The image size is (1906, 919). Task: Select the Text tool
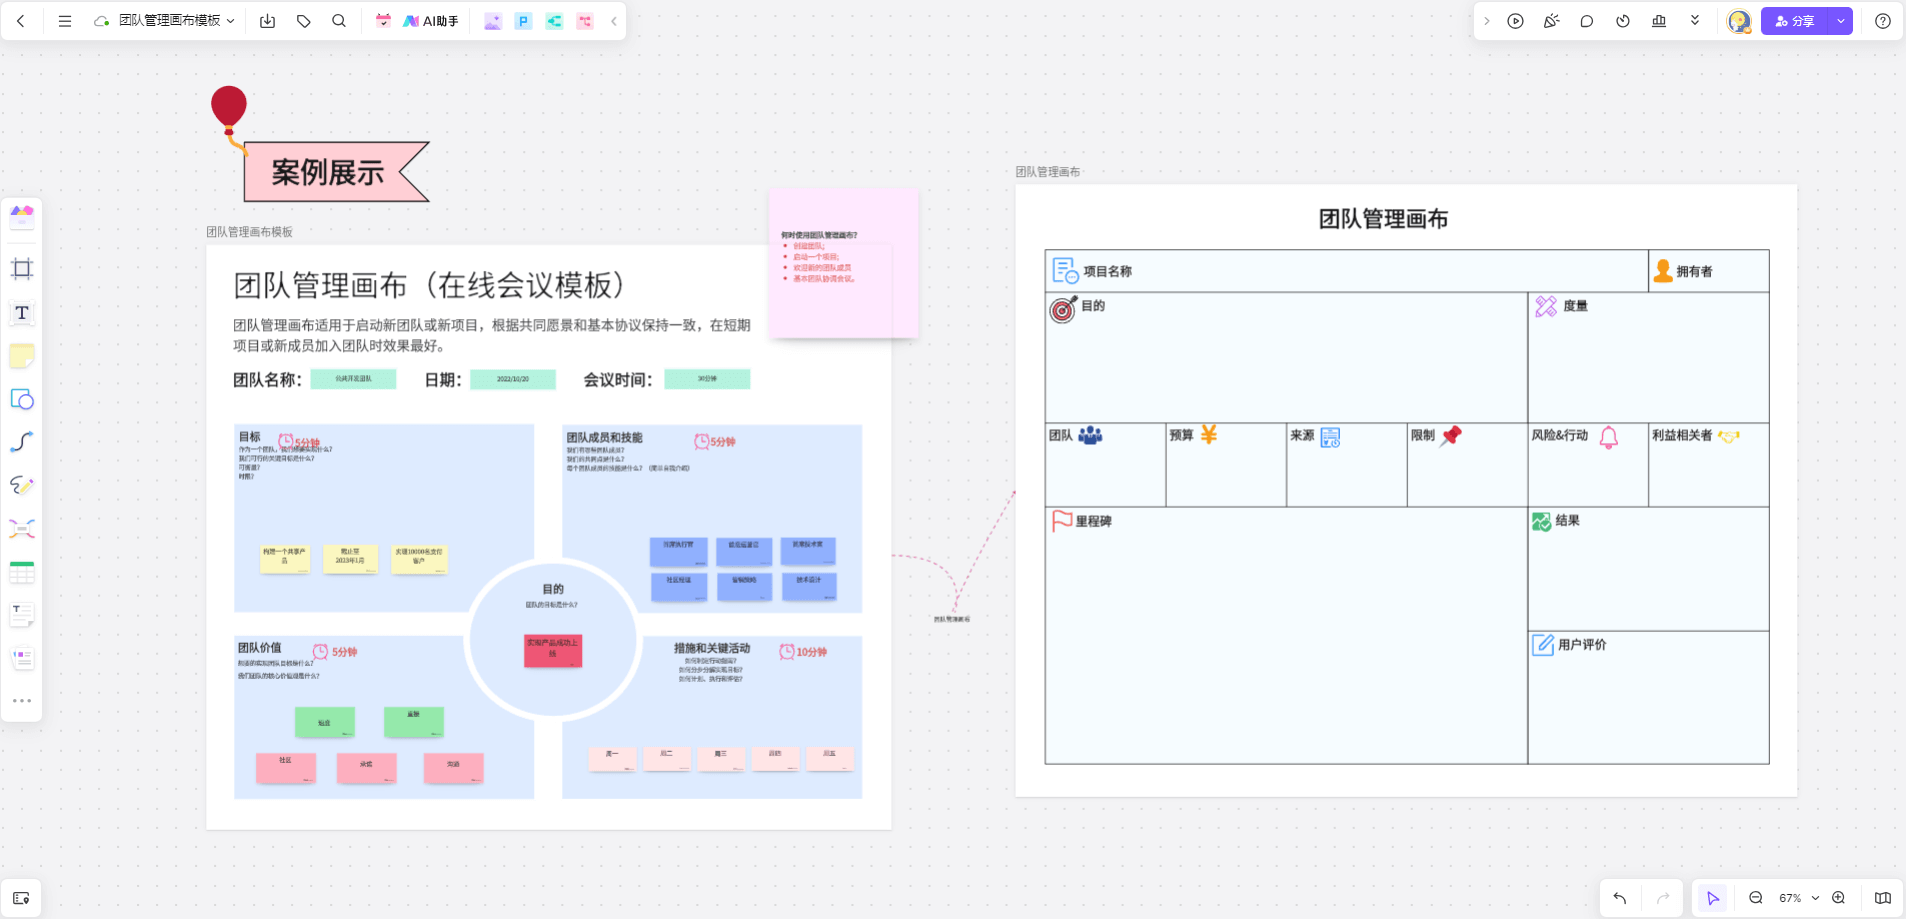22,313
